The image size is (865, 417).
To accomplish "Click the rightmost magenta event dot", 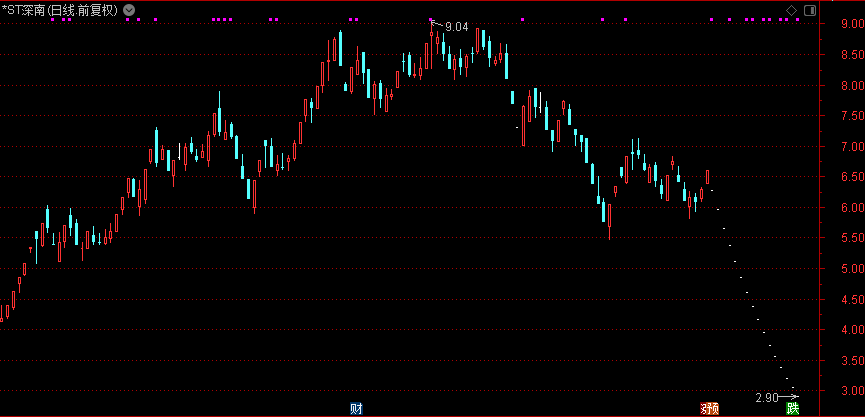I will coord(797,20).
